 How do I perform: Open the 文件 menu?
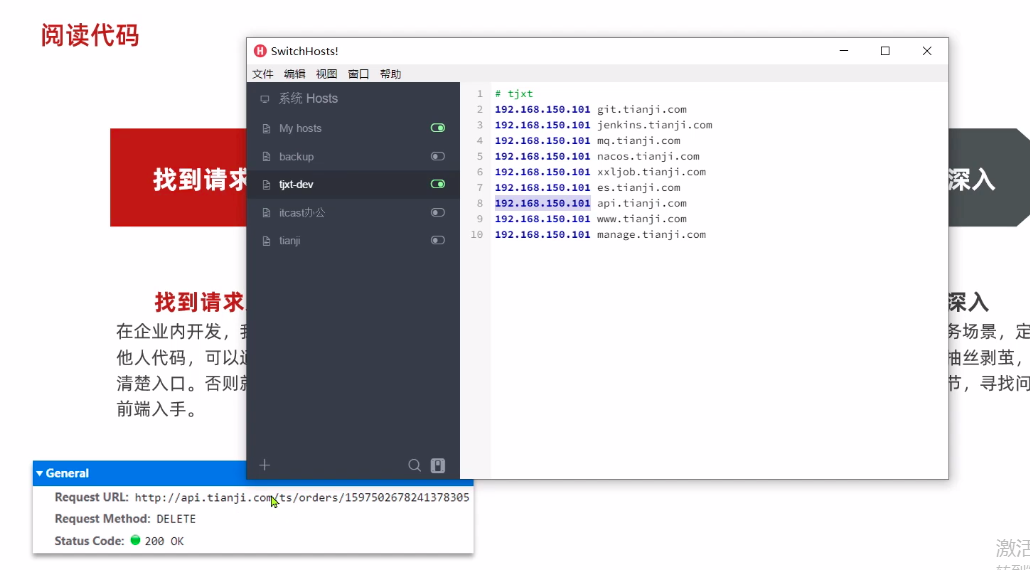point(263,74)
